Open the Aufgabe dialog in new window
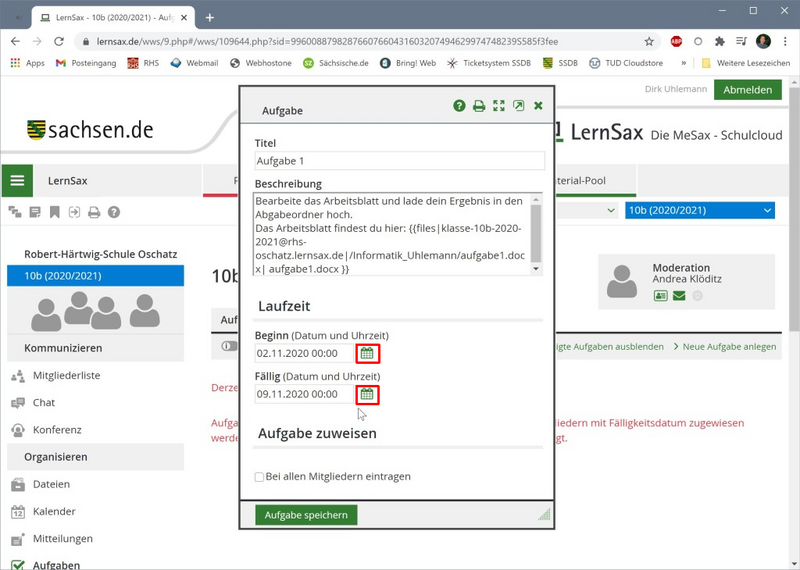Viewport: 800px width, 570px height. tap(519, 106)
